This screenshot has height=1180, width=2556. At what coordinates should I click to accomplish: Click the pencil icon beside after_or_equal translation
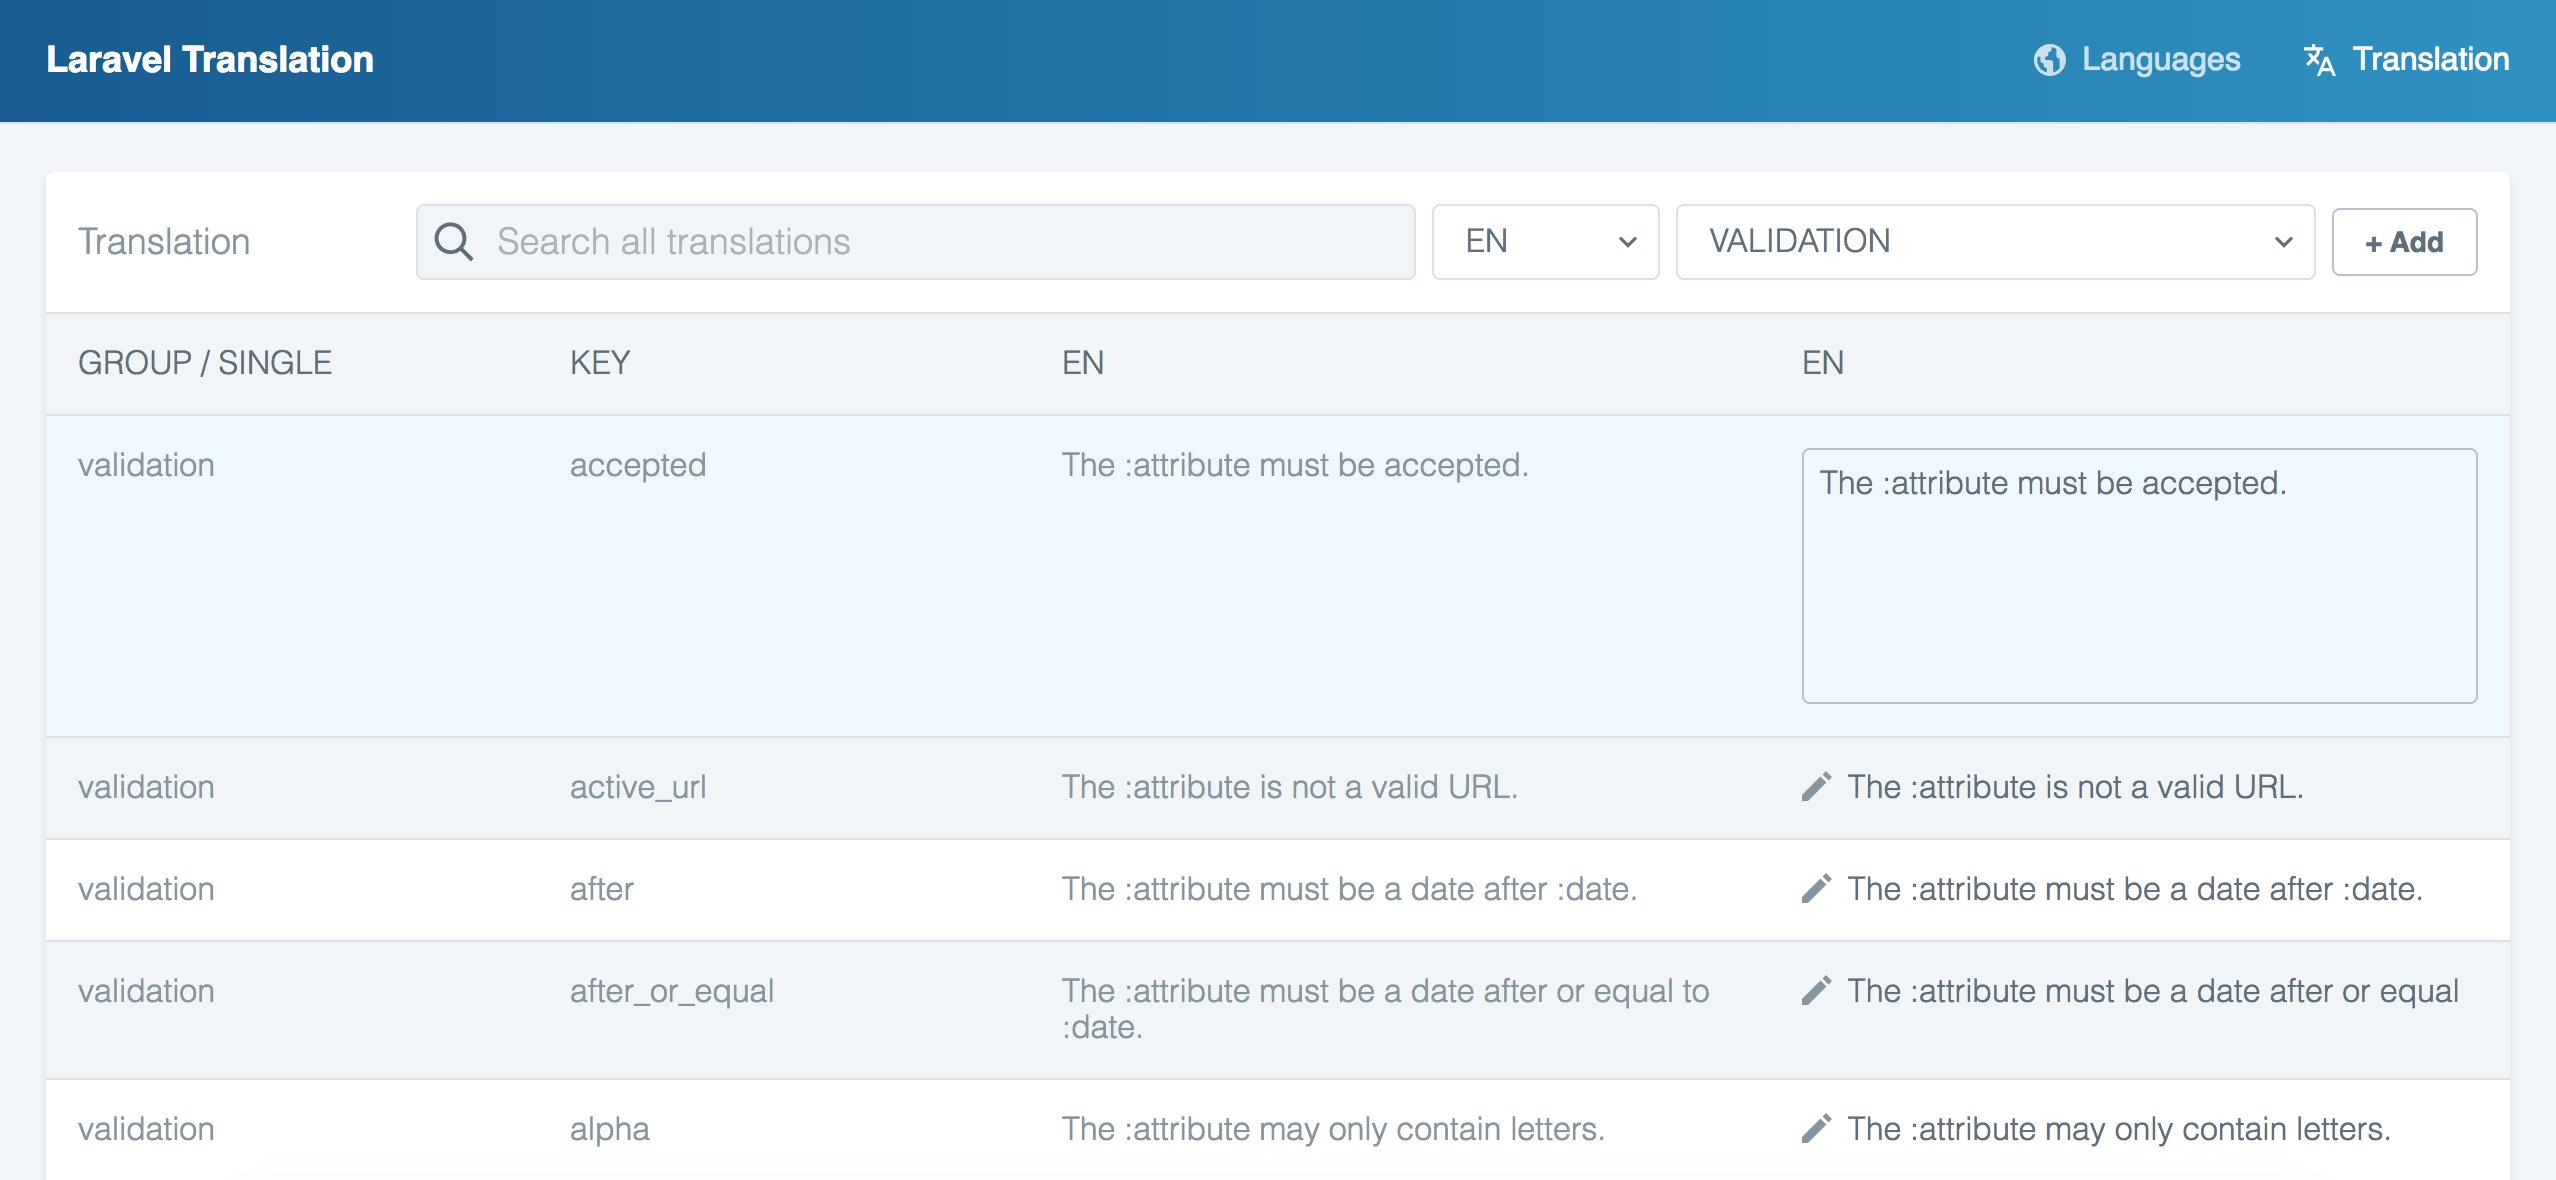[x=1815, y=991]
